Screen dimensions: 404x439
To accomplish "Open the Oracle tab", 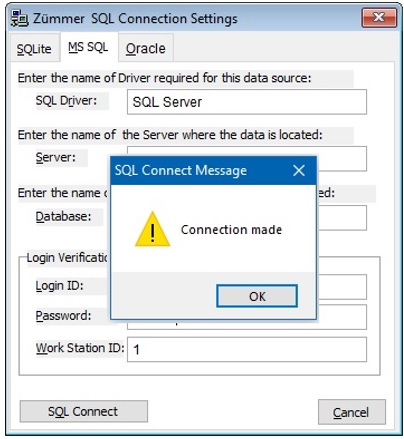I will coord(146,48).
